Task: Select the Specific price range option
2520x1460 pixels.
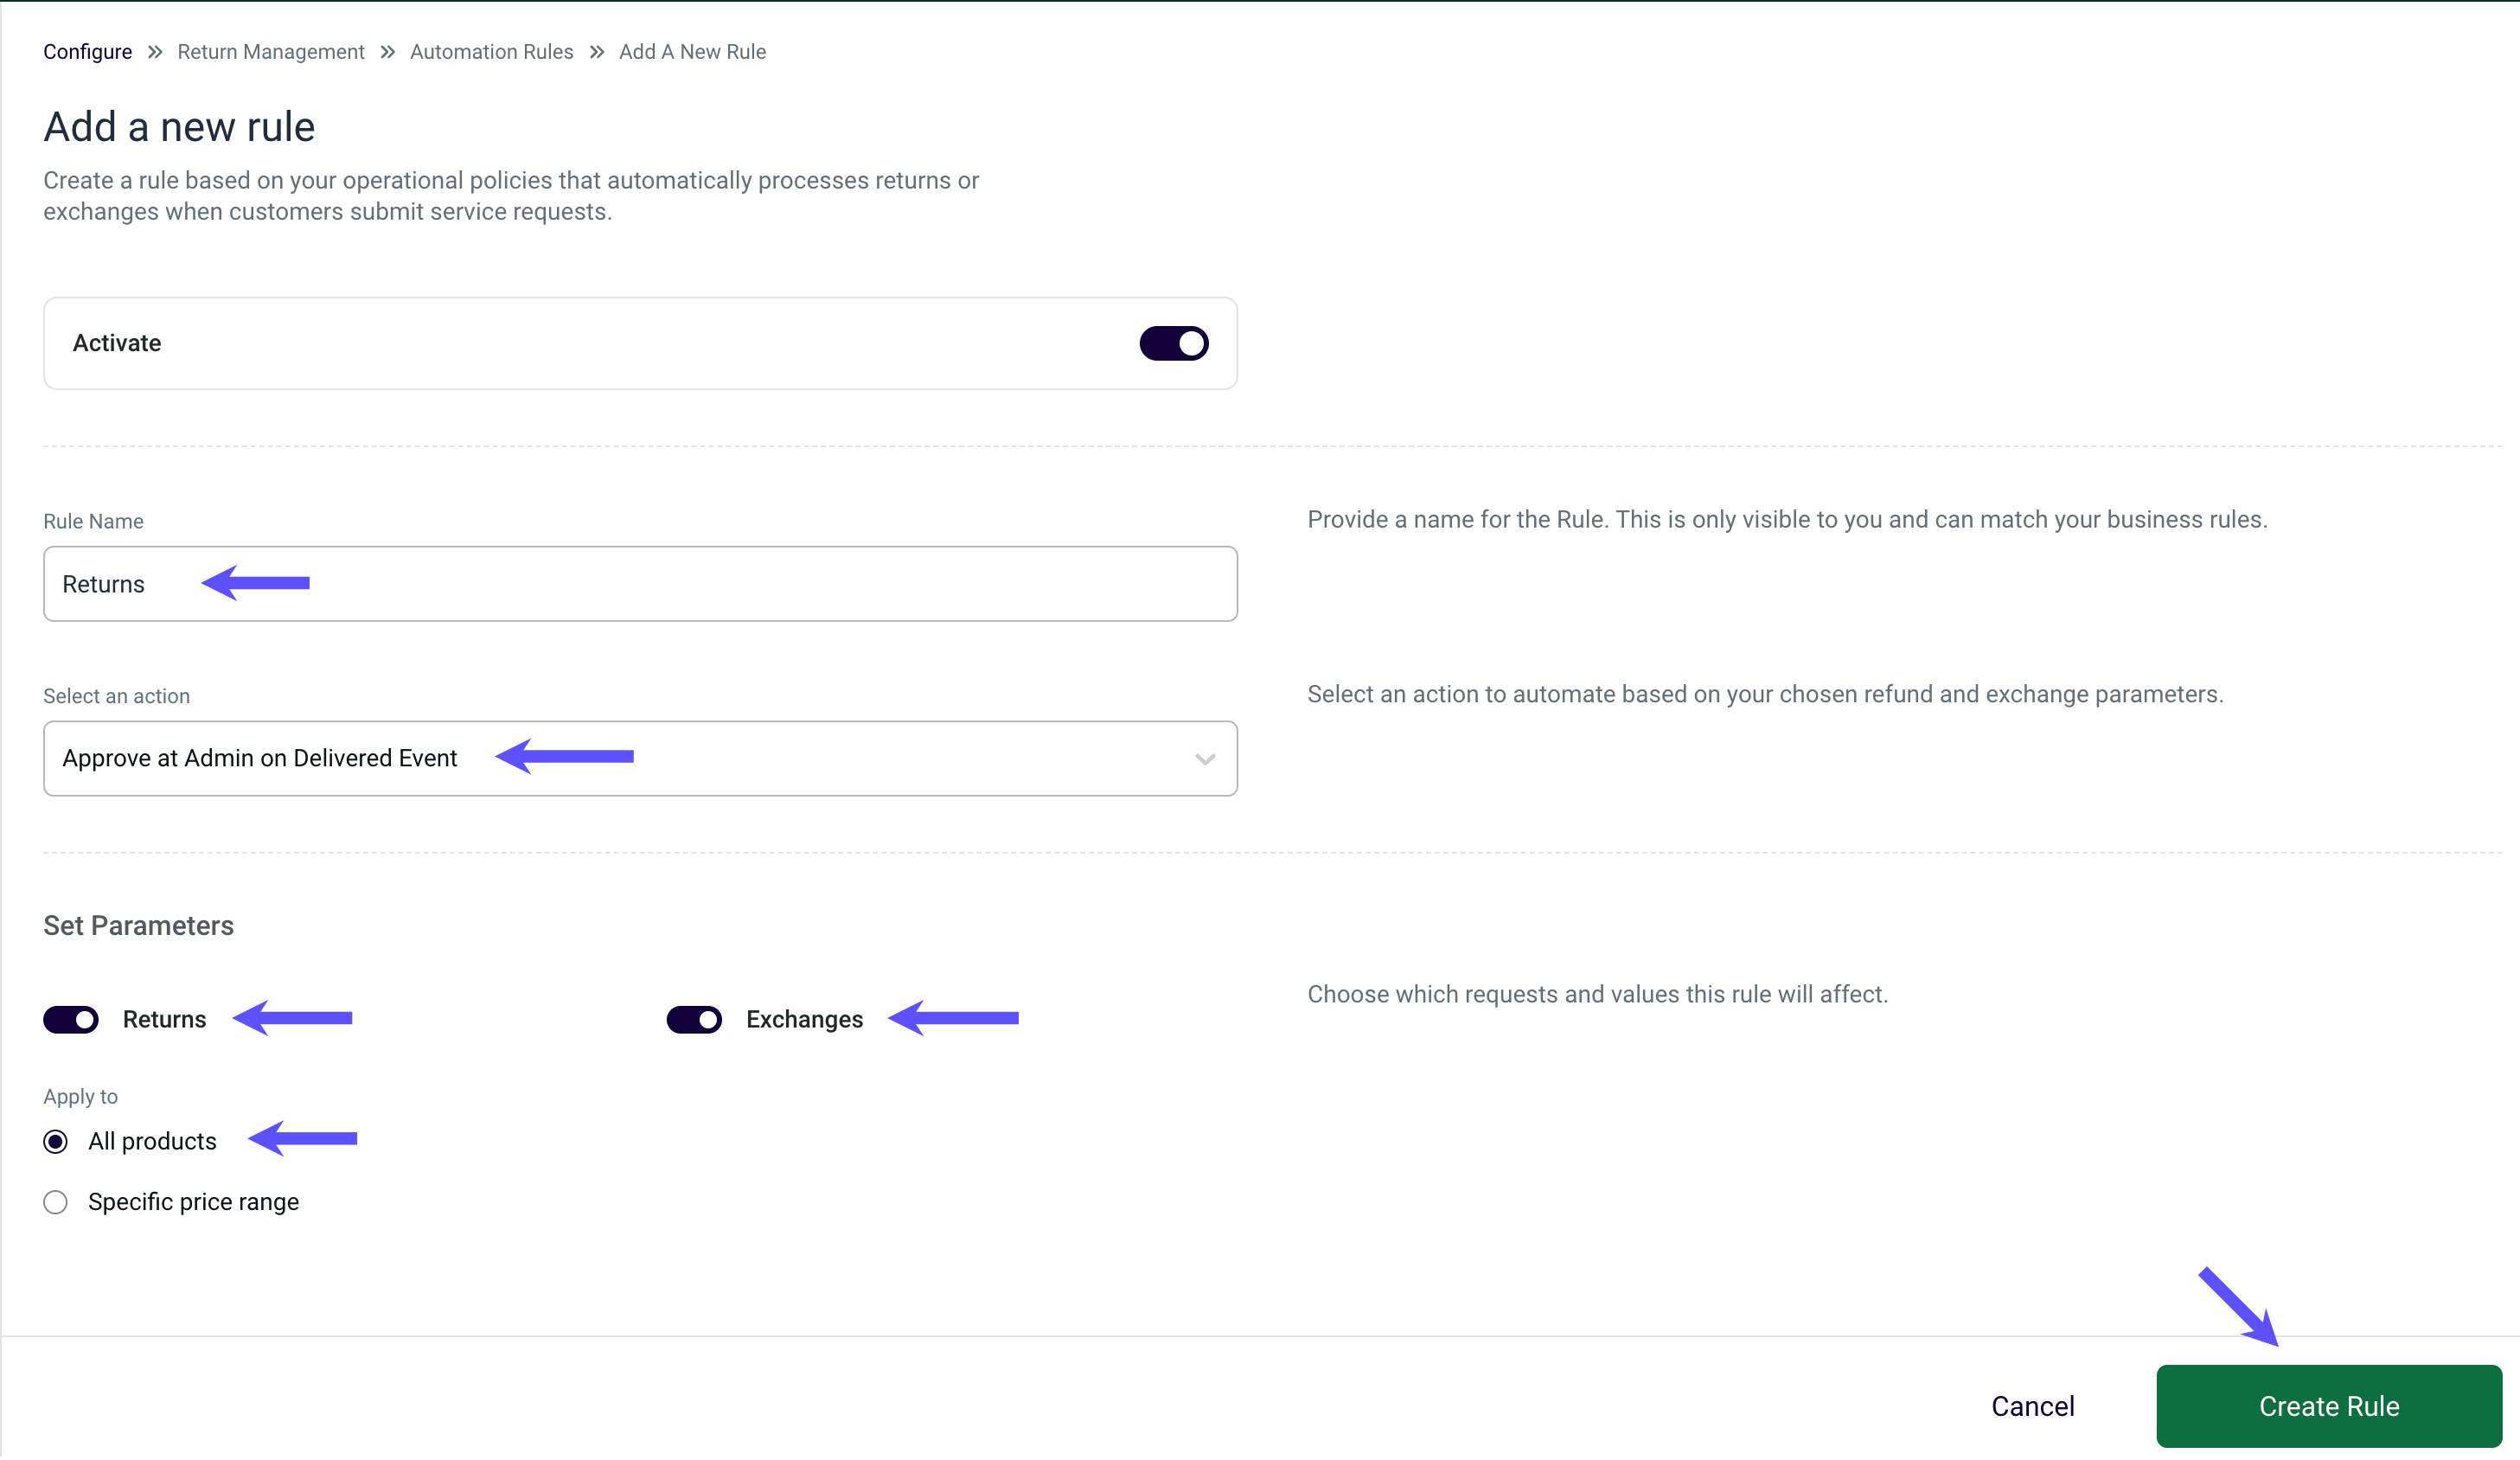Action: [55, 1202]
